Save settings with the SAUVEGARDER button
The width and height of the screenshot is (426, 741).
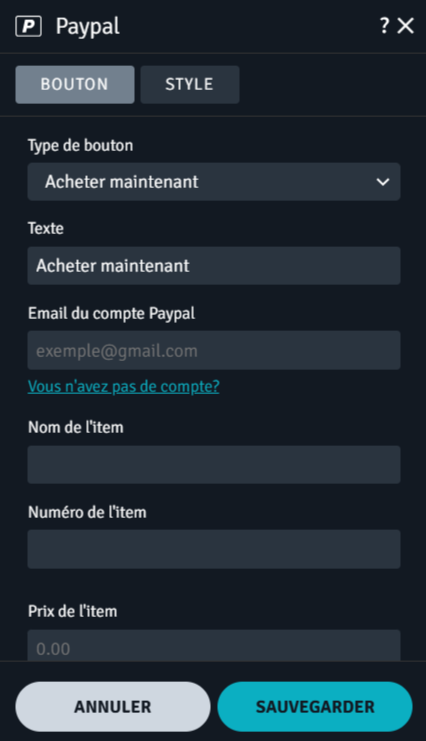click(x=315, y=707)
